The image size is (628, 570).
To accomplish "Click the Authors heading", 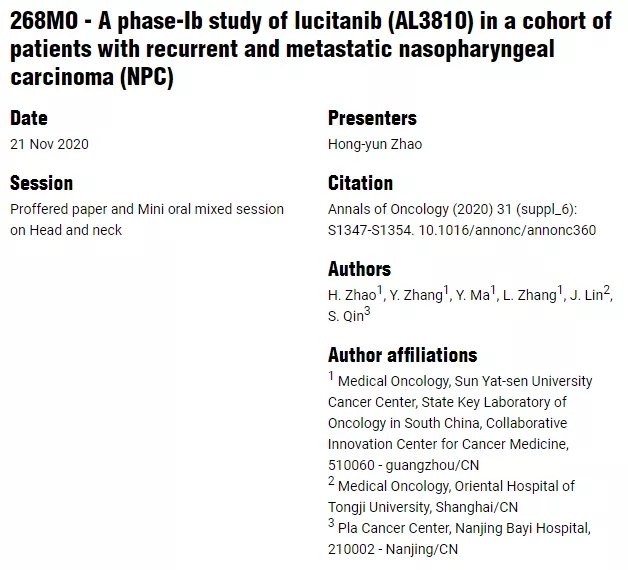I will [359, 269].
